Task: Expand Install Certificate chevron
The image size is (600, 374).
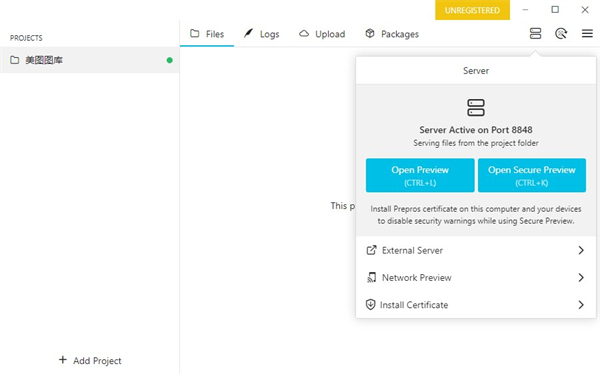Action: (581, 305)
